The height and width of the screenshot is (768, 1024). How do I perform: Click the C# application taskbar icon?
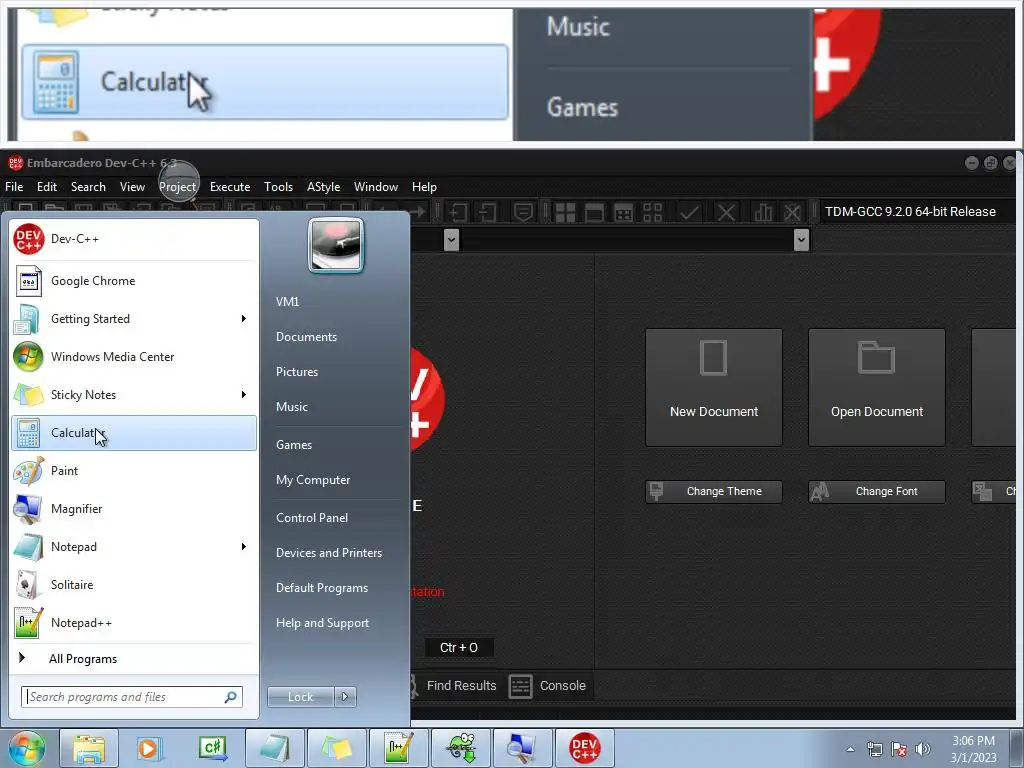pos(212,748)
